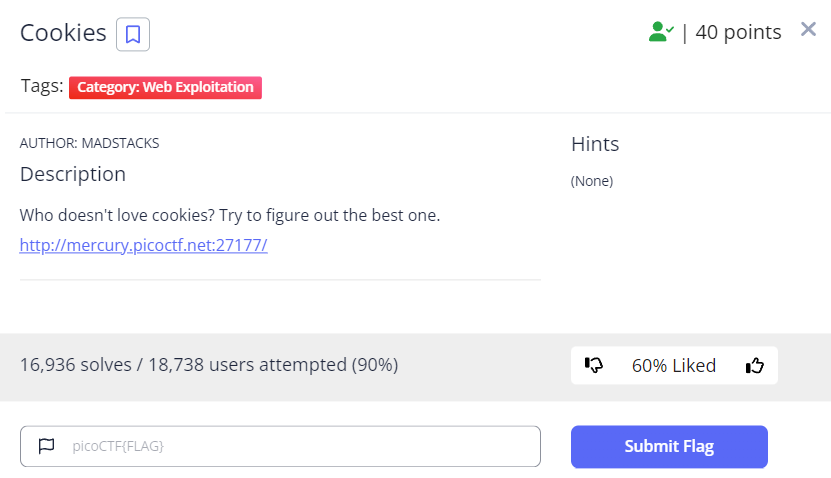Viewport: 831px width, 478px height.
Task: Click the Hints heading
Action: click(x=595, y=144)
